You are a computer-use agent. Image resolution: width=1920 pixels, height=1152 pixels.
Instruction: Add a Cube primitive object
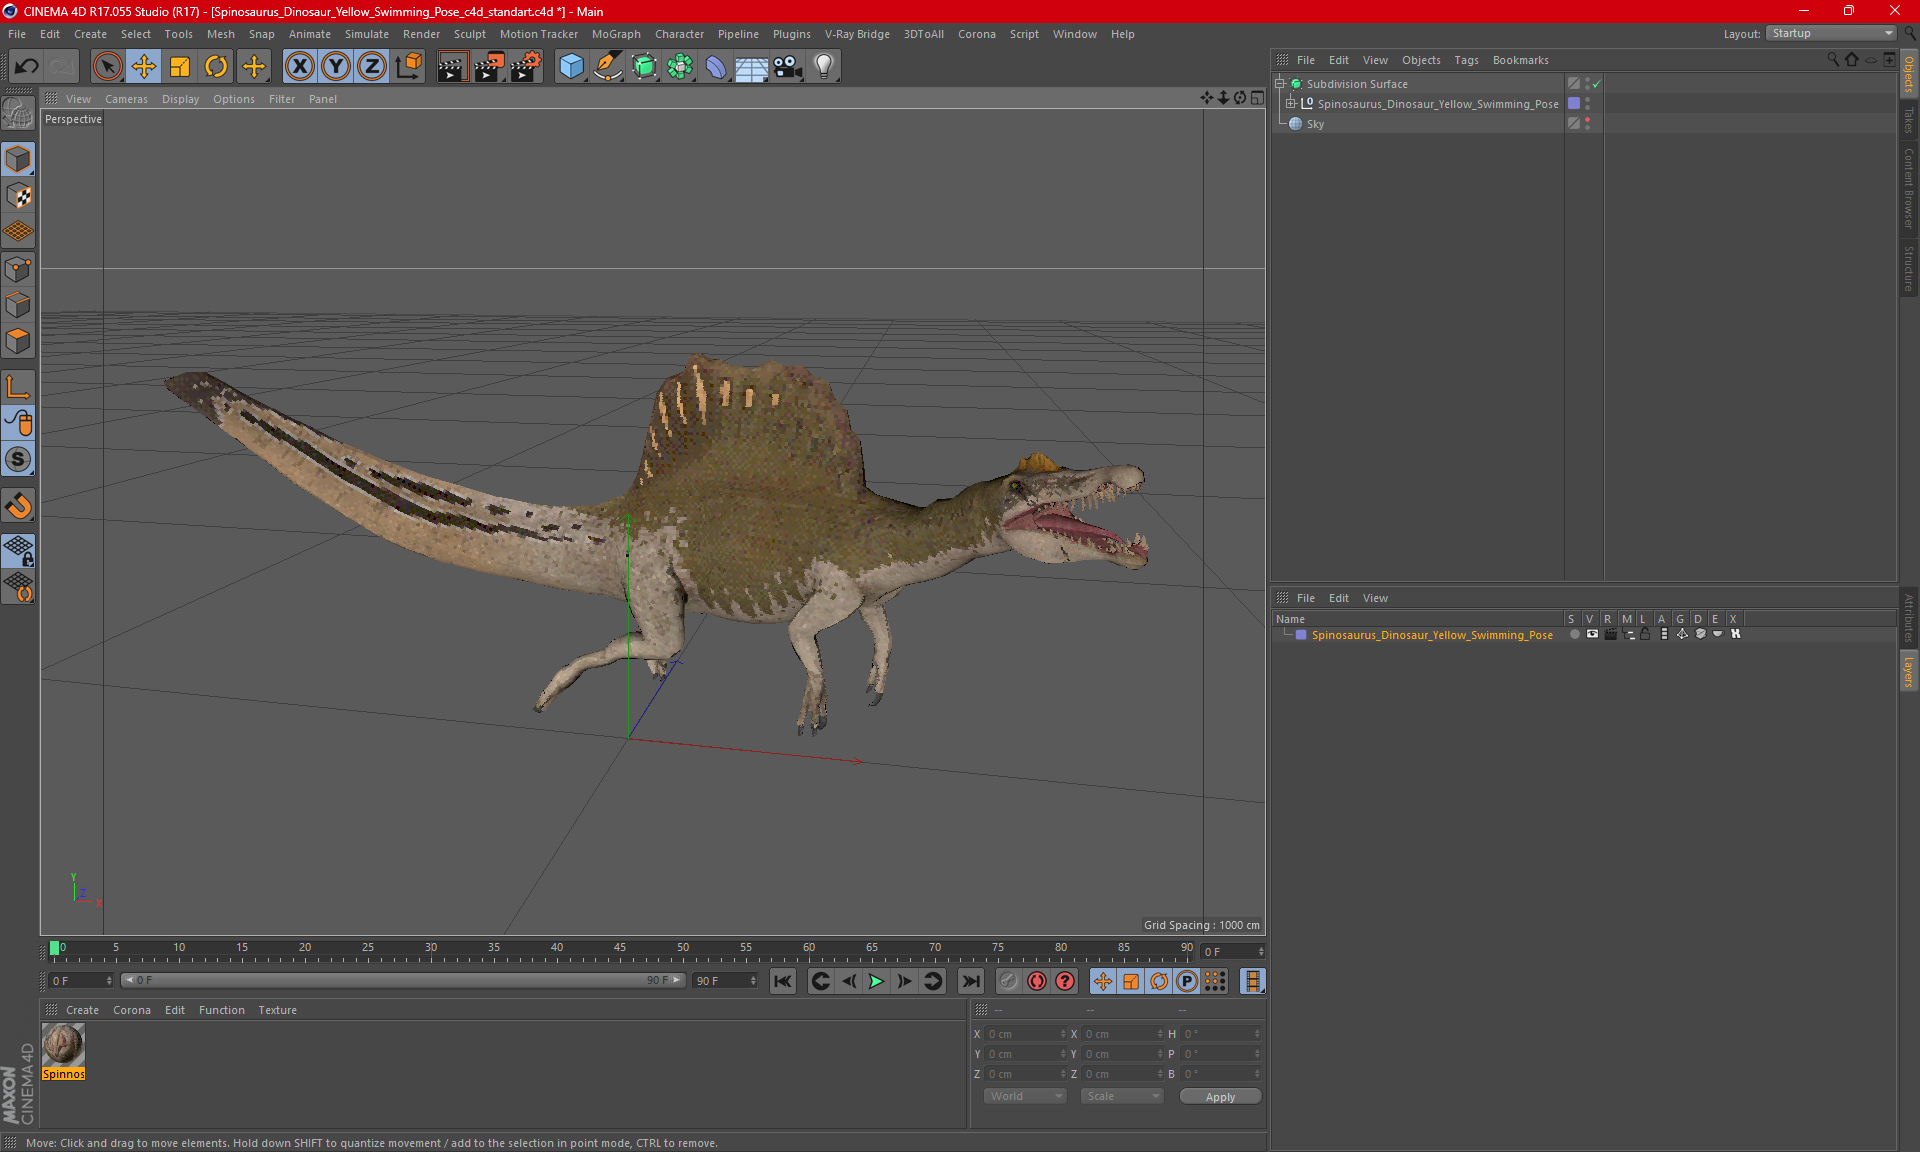point(571,66)
